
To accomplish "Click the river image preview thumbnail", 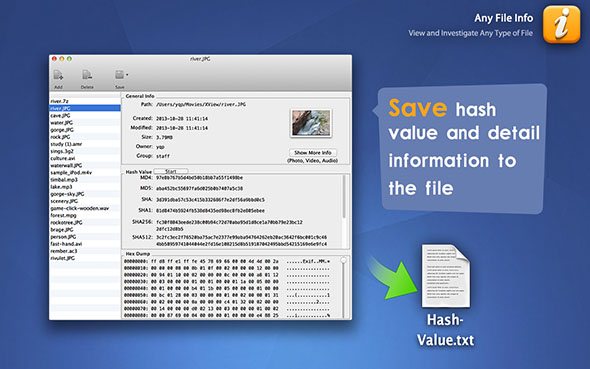I will (x=311, y=123).
